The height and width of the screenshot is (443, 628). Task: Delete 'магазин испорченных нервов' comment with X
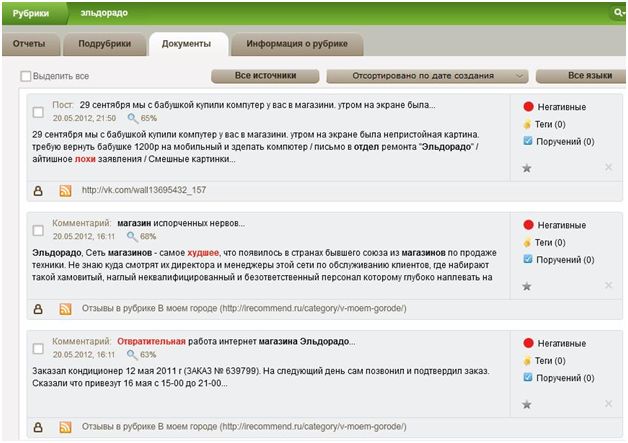click(608, 285)
